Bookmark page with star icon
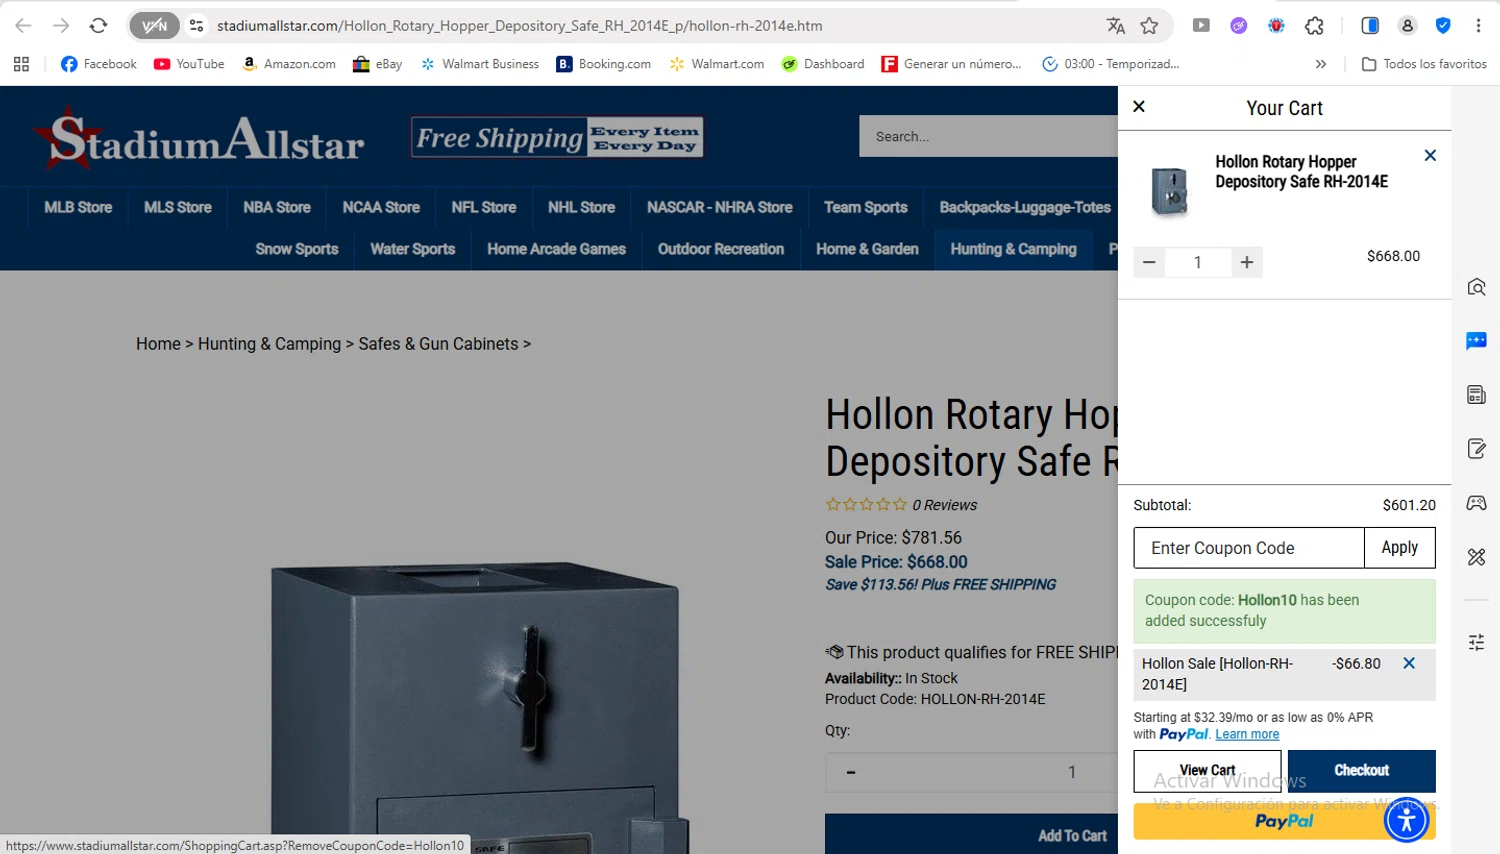This screenshot has width=1500, height=854. coord(1149,26)
